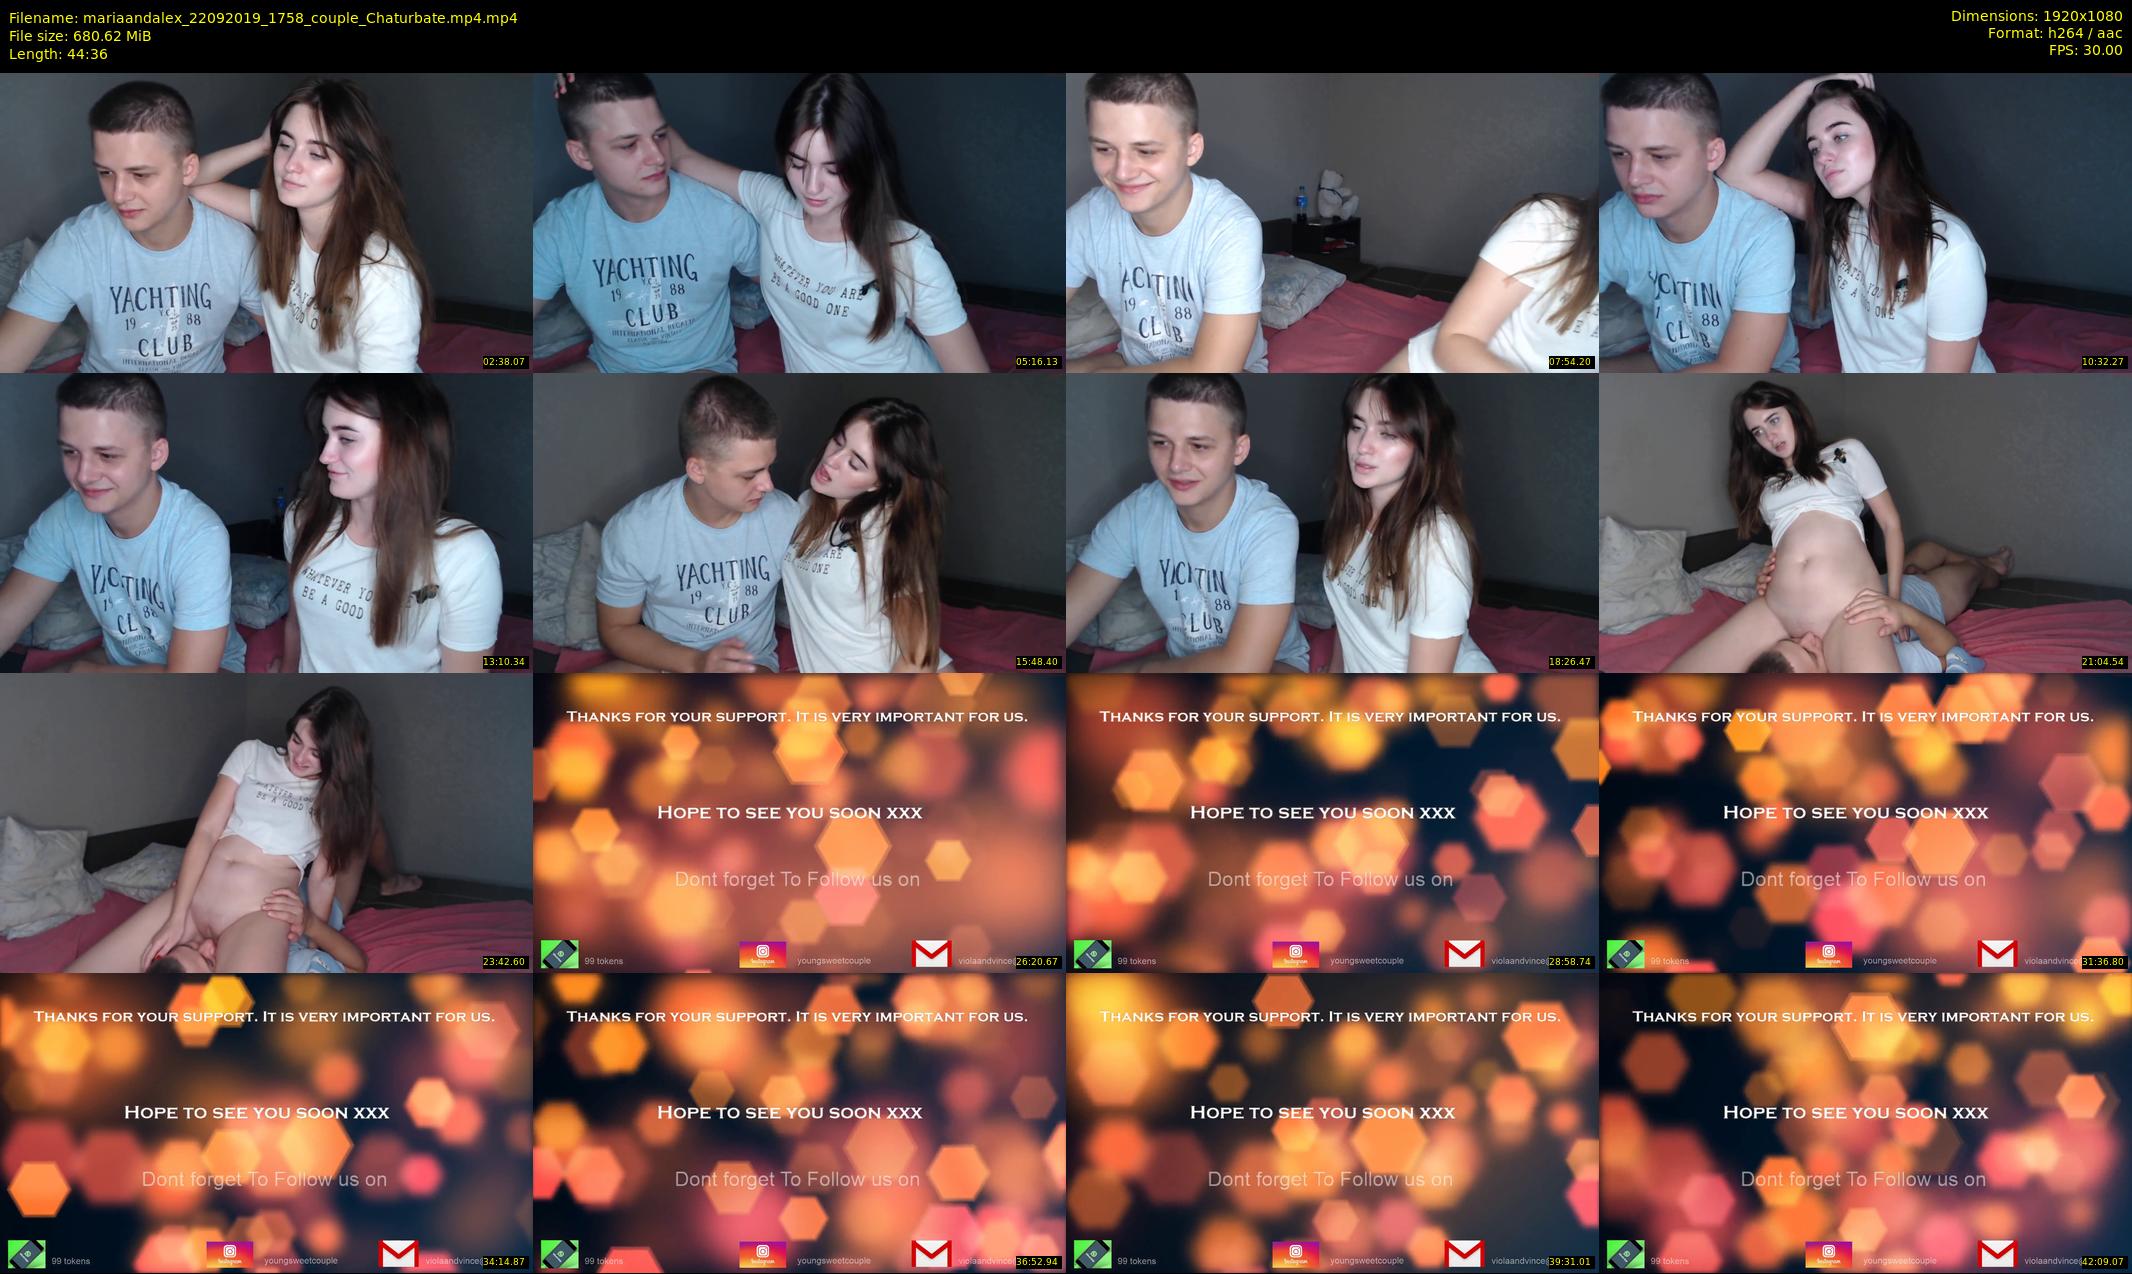Select the thumbnail timestamped 07:54.20
Viewport: 2132px width, 1274px height.
tap(1332, 222)
